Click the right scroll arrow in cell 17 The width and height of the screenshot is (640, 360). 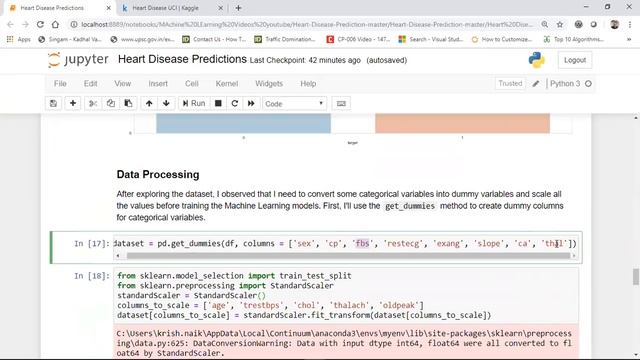tap(574, 256)
